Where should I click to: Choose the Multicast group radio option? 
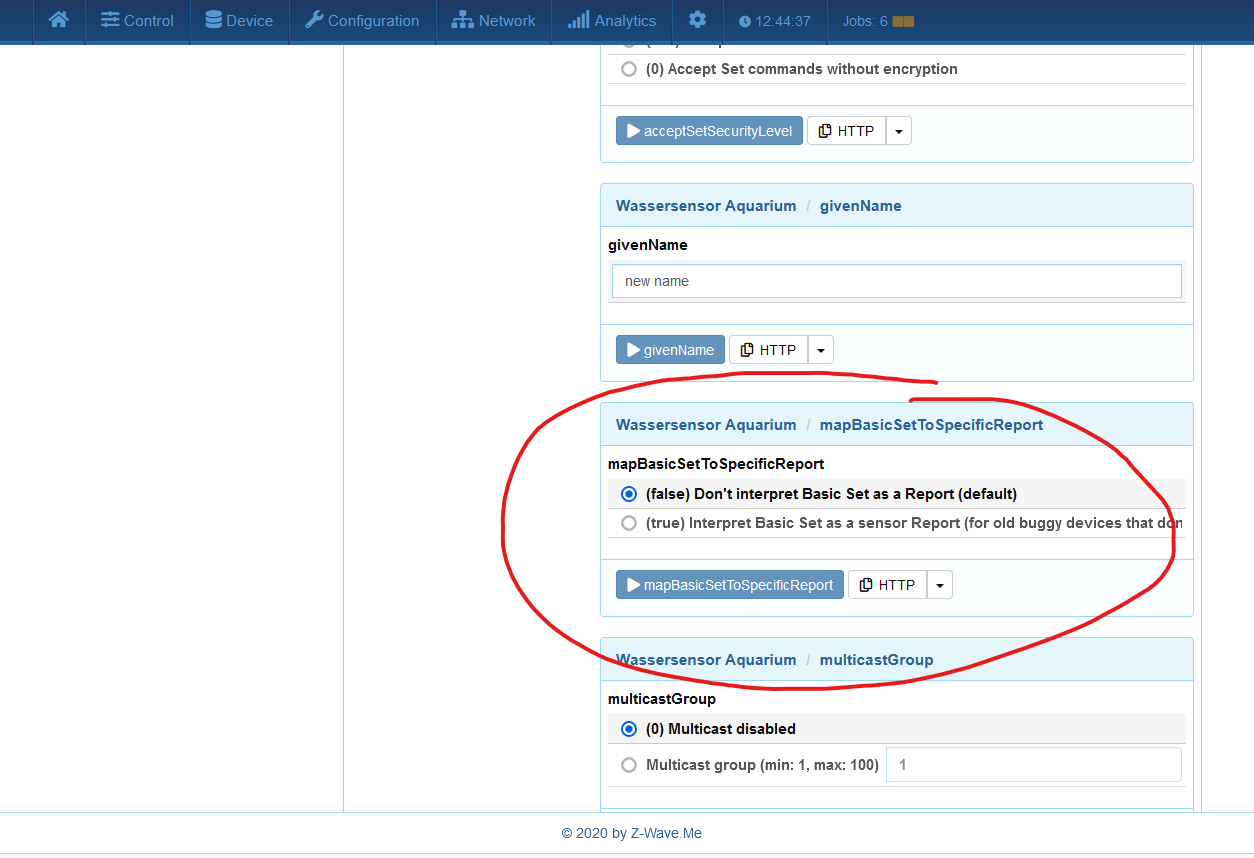point(629,765)
